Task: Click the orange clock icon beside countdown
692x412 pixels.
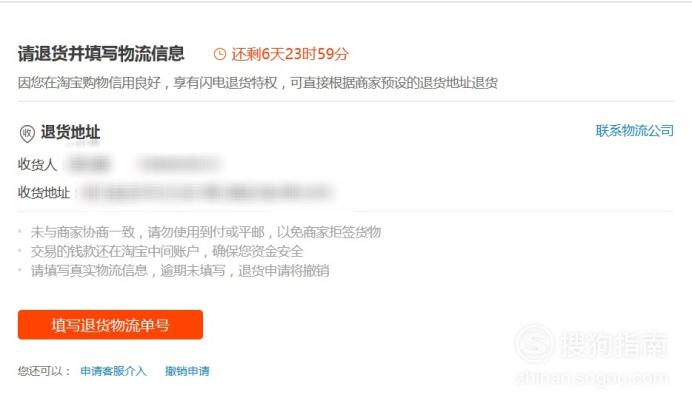Action: [220, 54]
